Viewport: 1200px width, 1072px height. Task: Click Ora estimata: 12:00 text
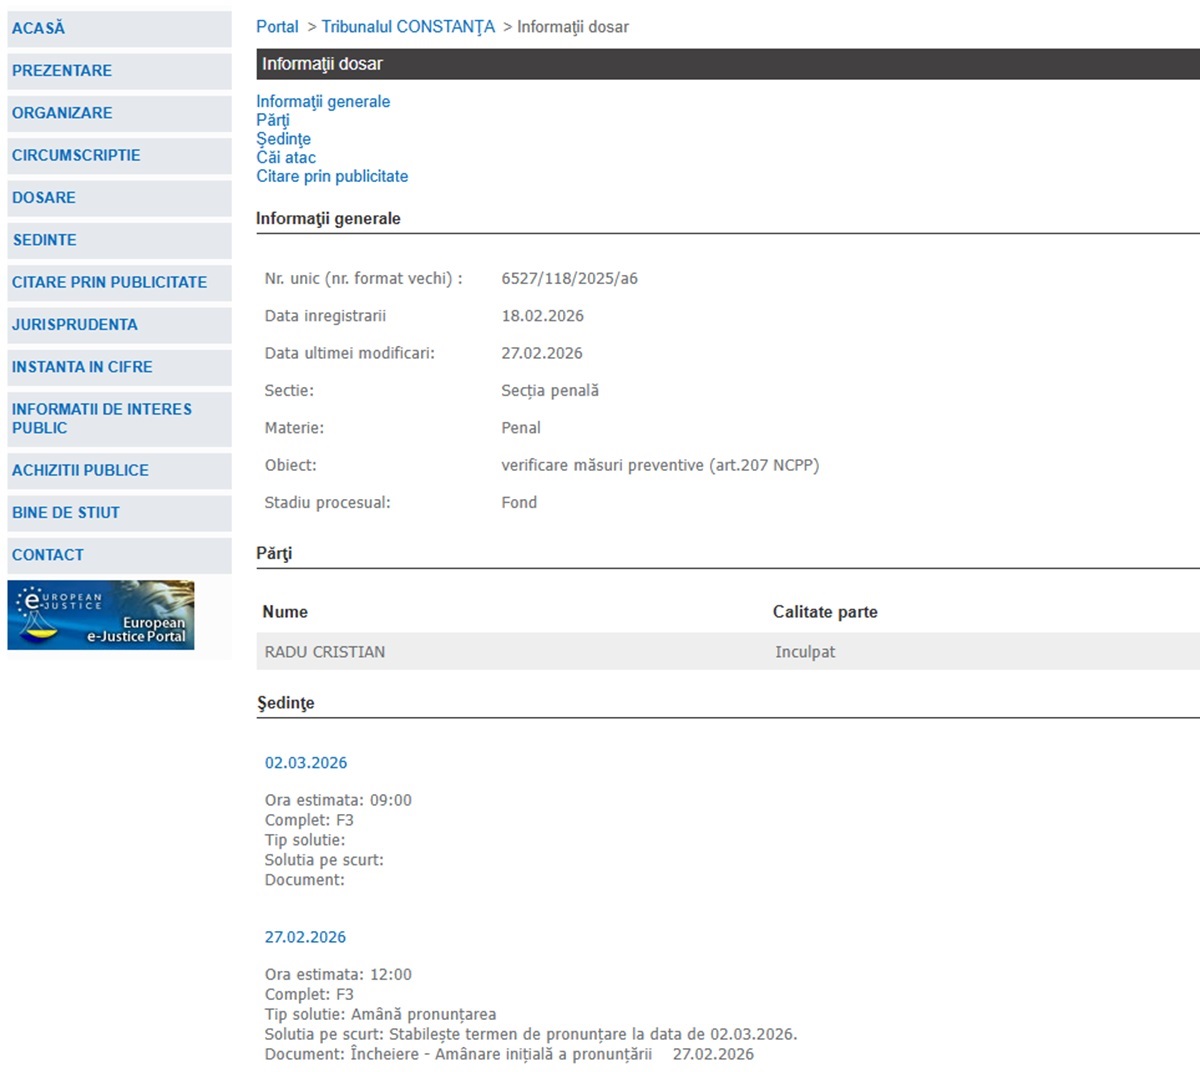[338, 974]
